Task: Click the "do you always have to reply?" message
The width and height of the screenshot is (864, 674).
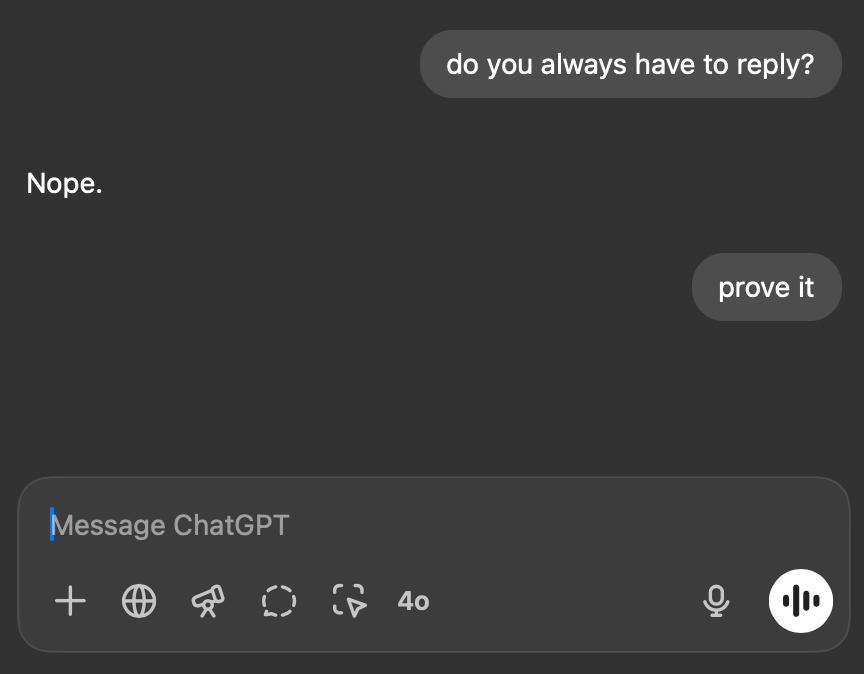Action: (x=630, y=64)
